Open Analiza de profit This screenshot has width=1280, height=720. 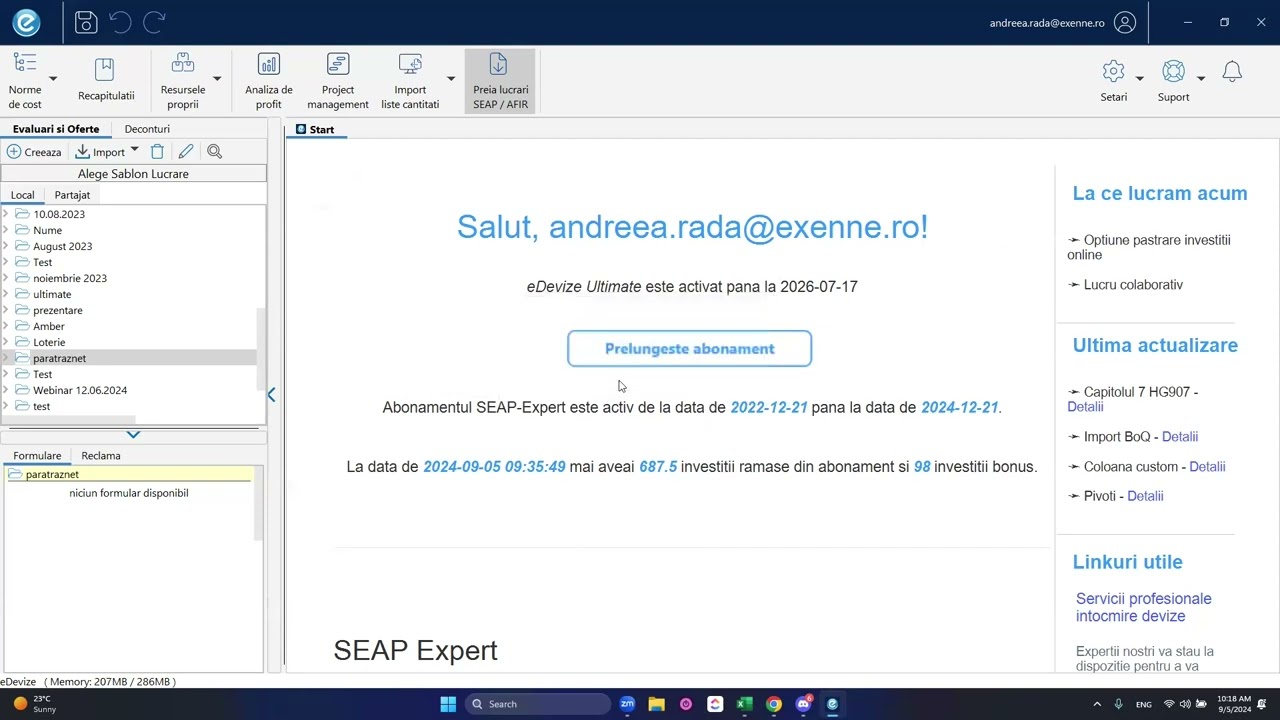tap(269, 81)
